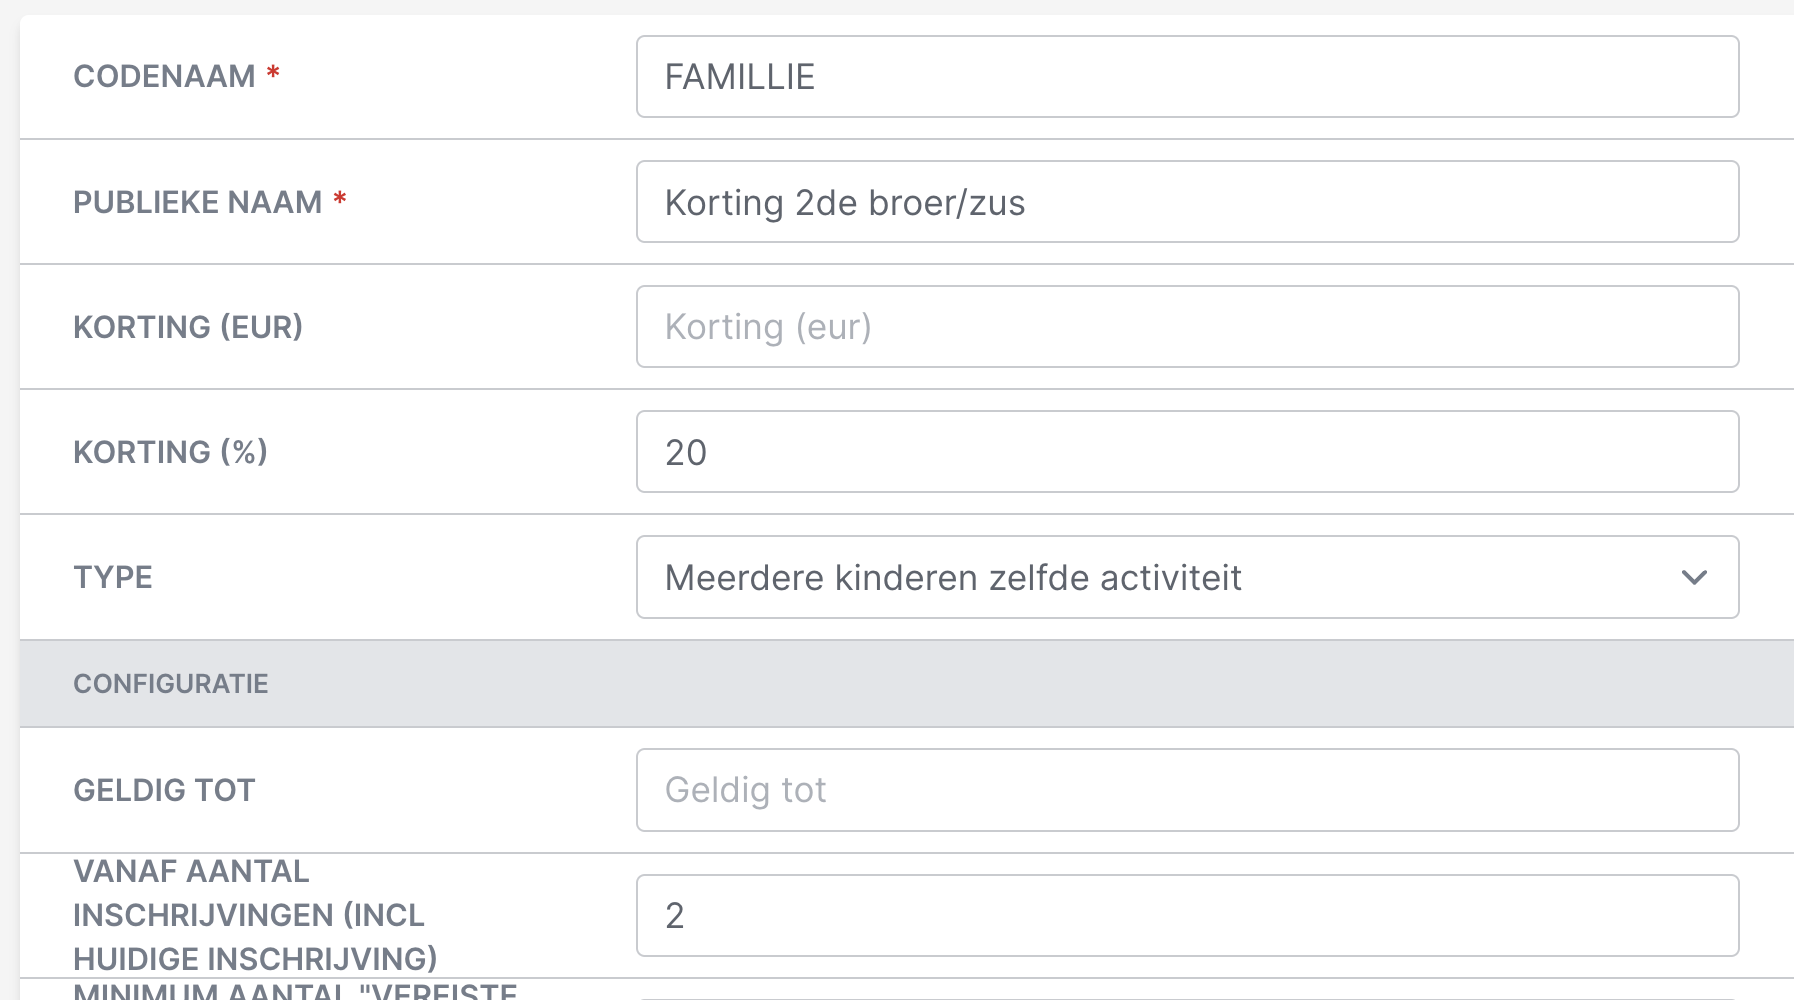Focus the Vanaf aantal inschrijvingen field showing 2
This screenshot has width=1794, height=1000.
pyautogui.click(x=1186, y=915)
